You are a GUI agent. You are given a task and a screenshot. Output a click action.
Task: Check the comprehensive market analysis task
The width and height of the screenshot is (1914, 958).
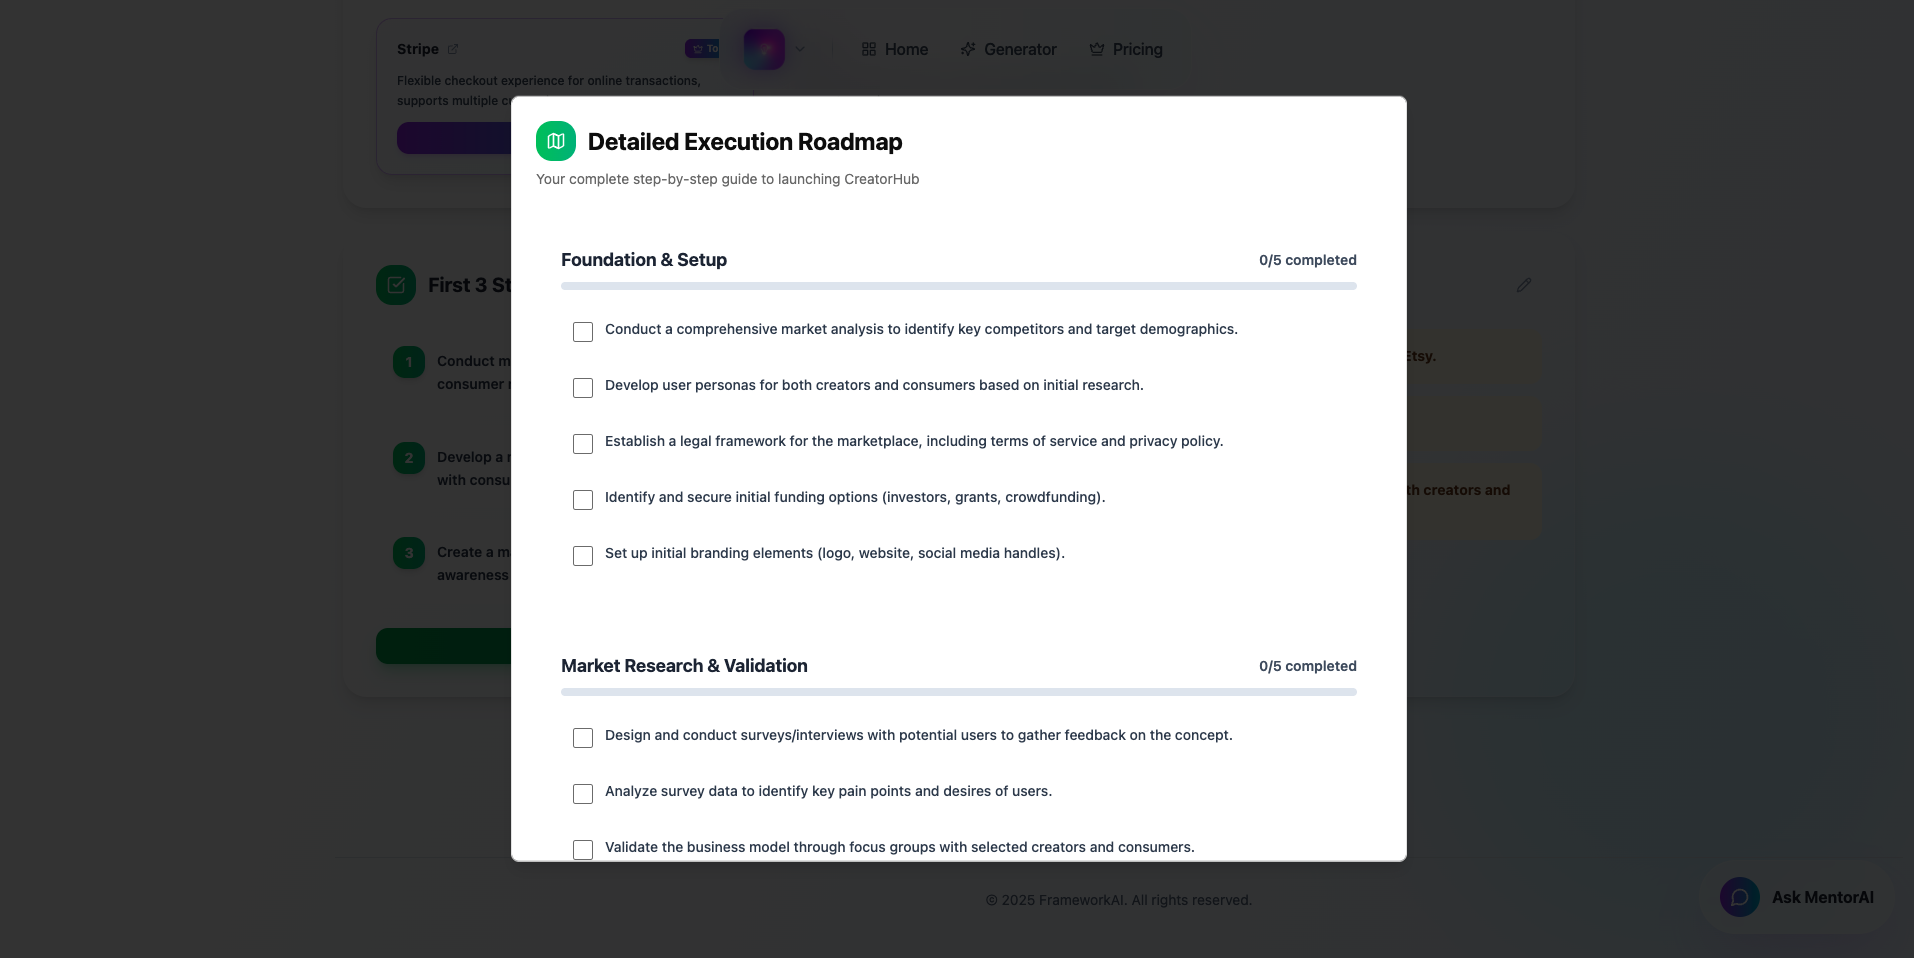click(583, 331)
